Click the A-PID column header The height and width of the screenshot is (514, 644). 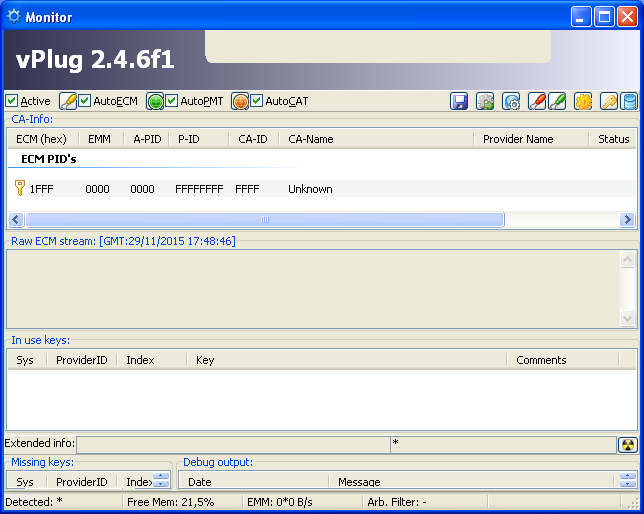[146, 139]
